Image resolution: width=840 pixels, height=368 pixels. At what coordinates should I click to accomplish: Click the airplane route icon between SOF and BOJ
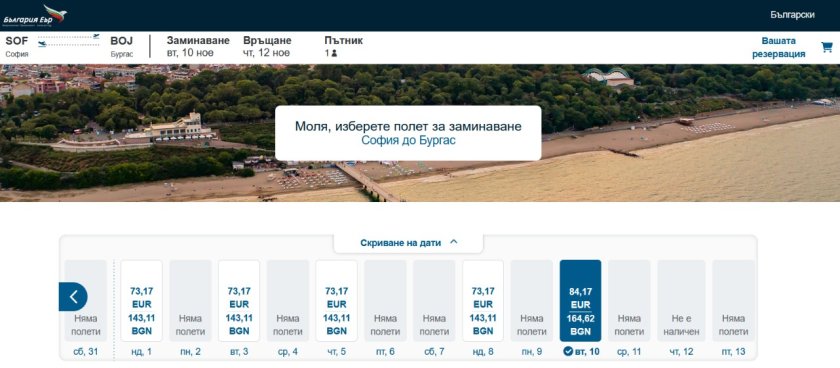coord(69,41)
